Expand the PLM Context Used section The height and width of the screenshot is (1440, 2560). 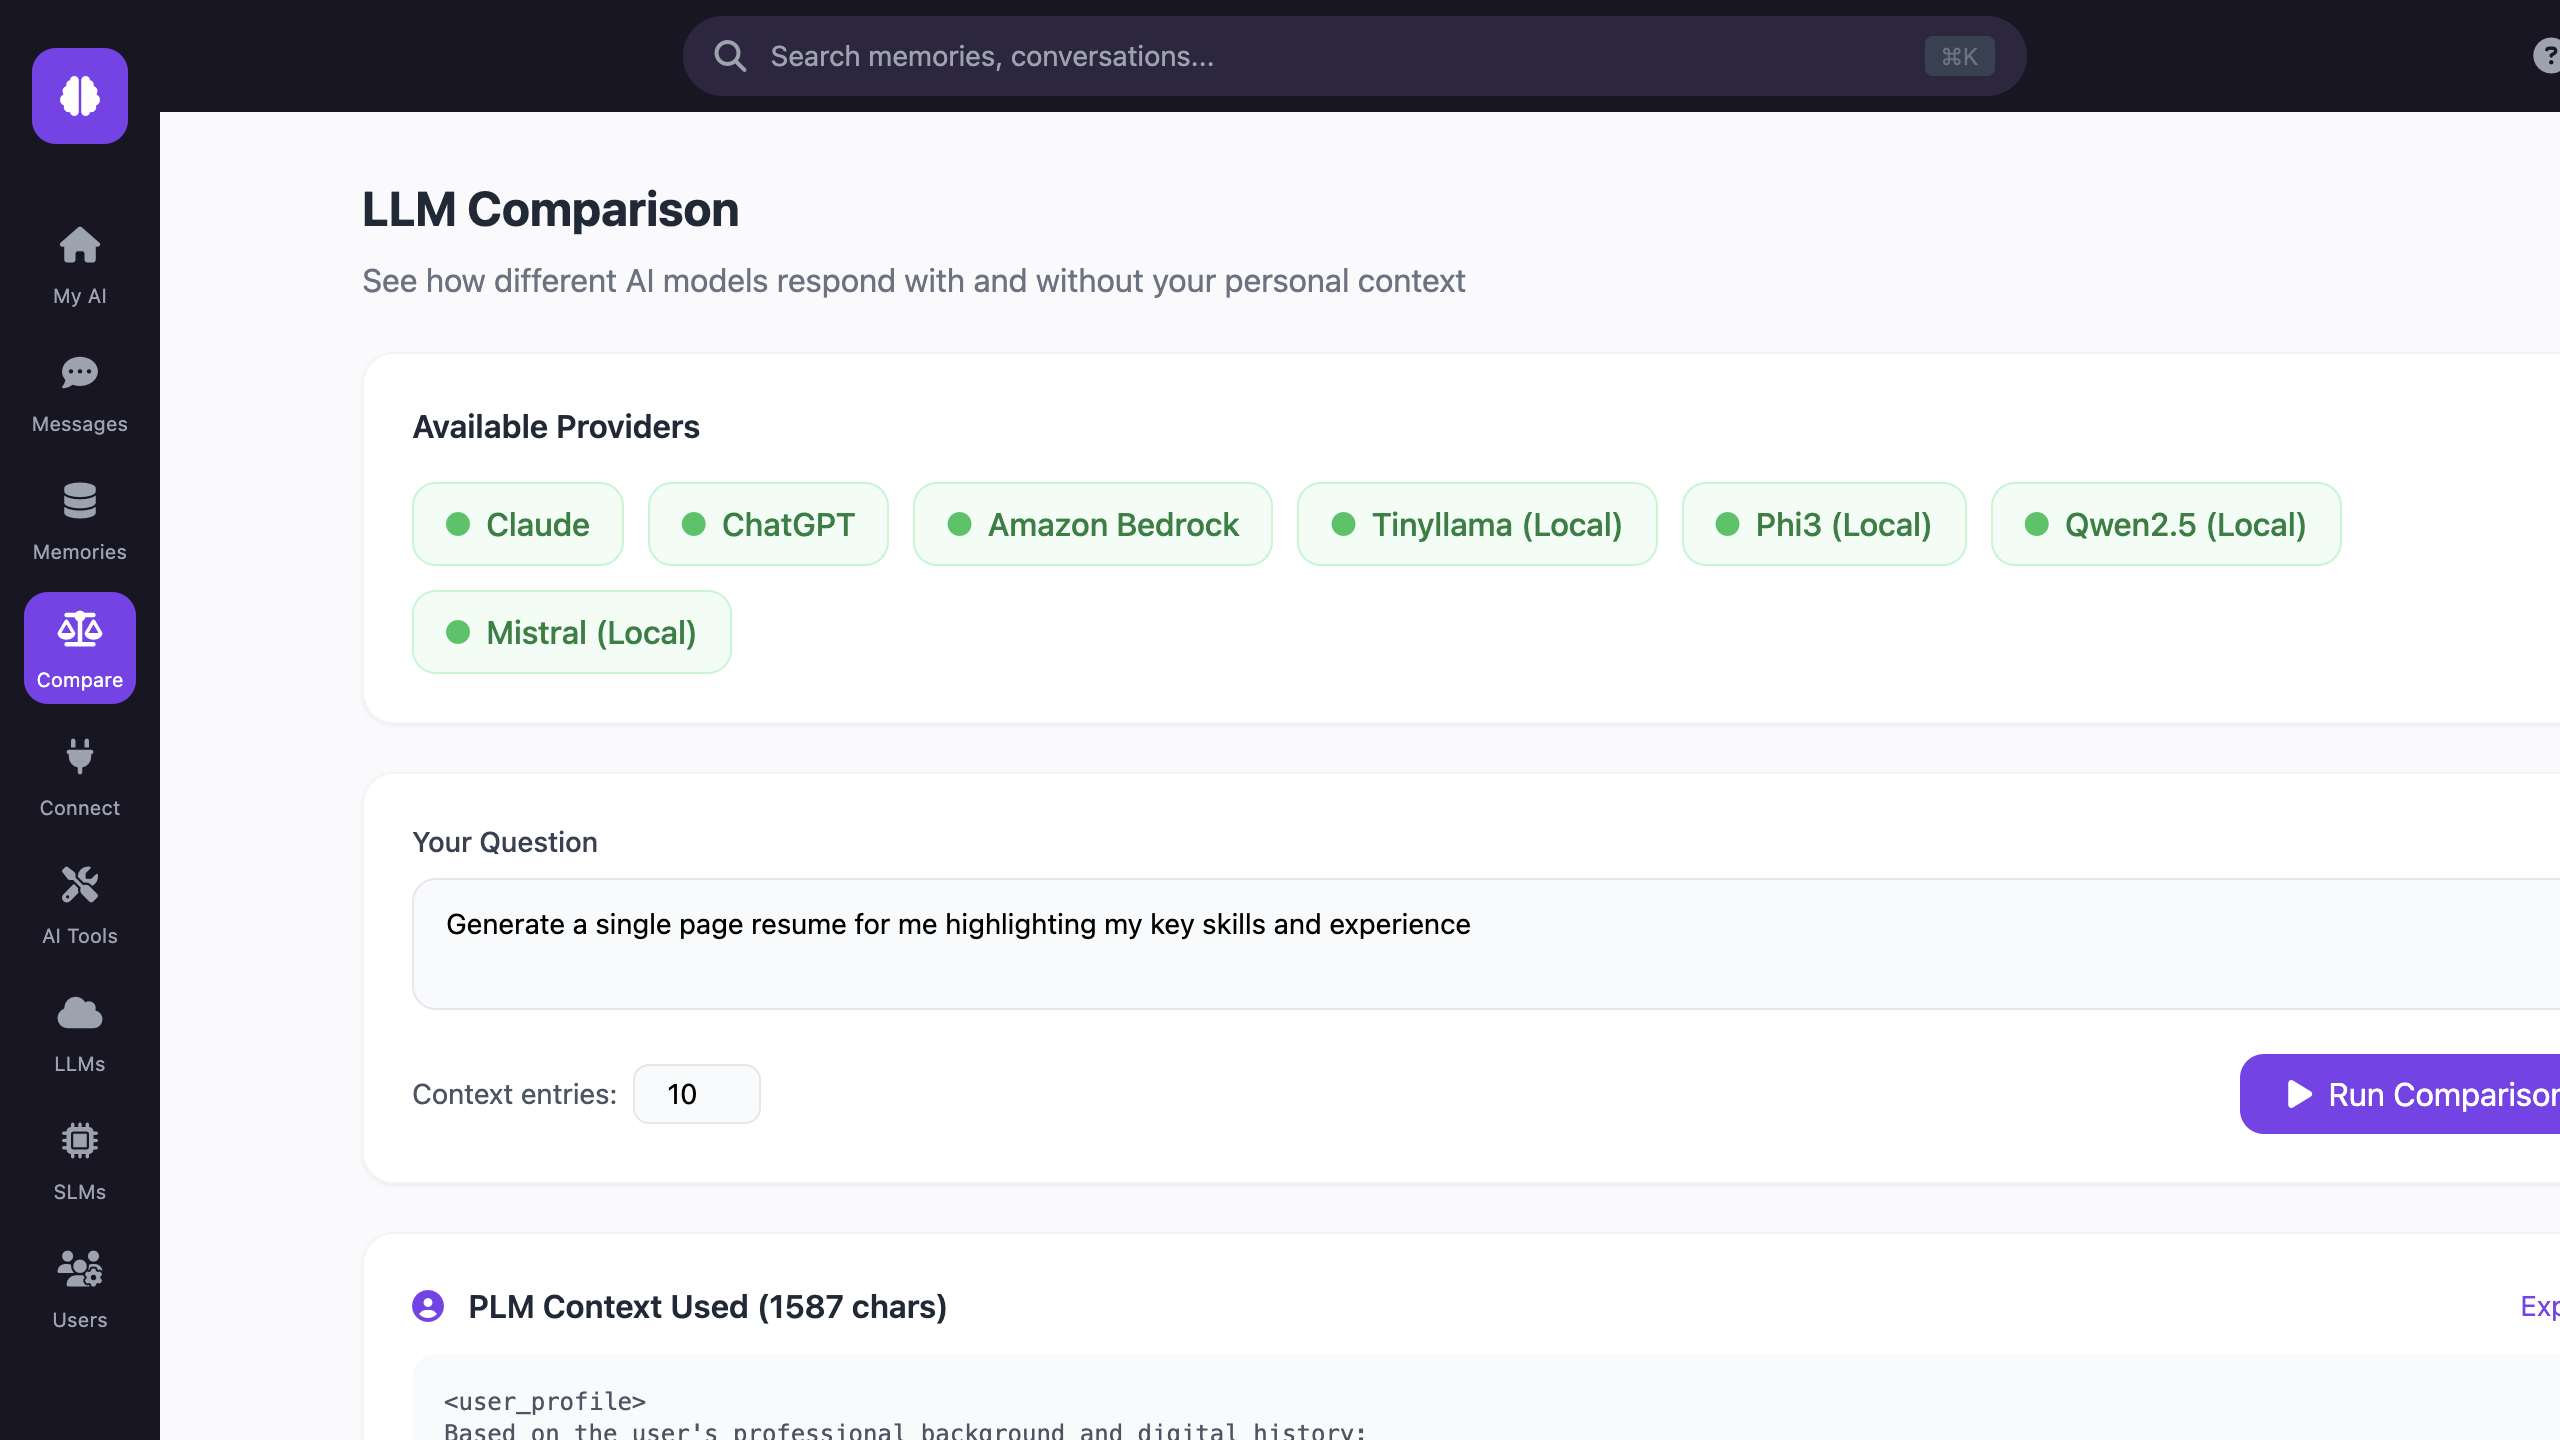[x=2538, y=1306]
